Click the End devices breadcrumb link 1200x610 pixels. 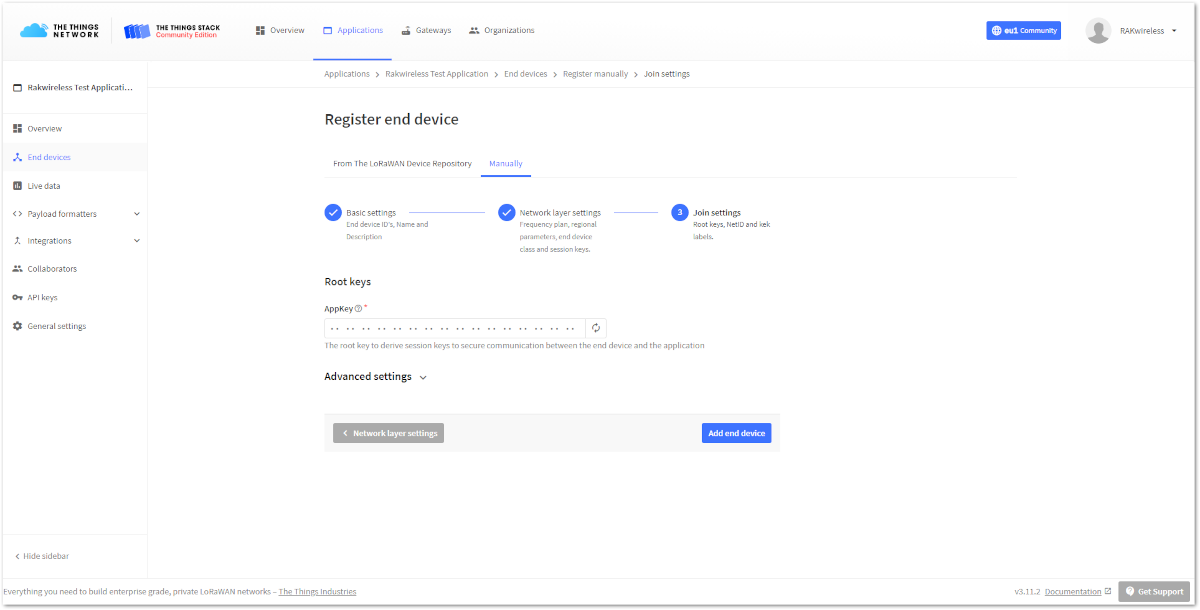526,74
